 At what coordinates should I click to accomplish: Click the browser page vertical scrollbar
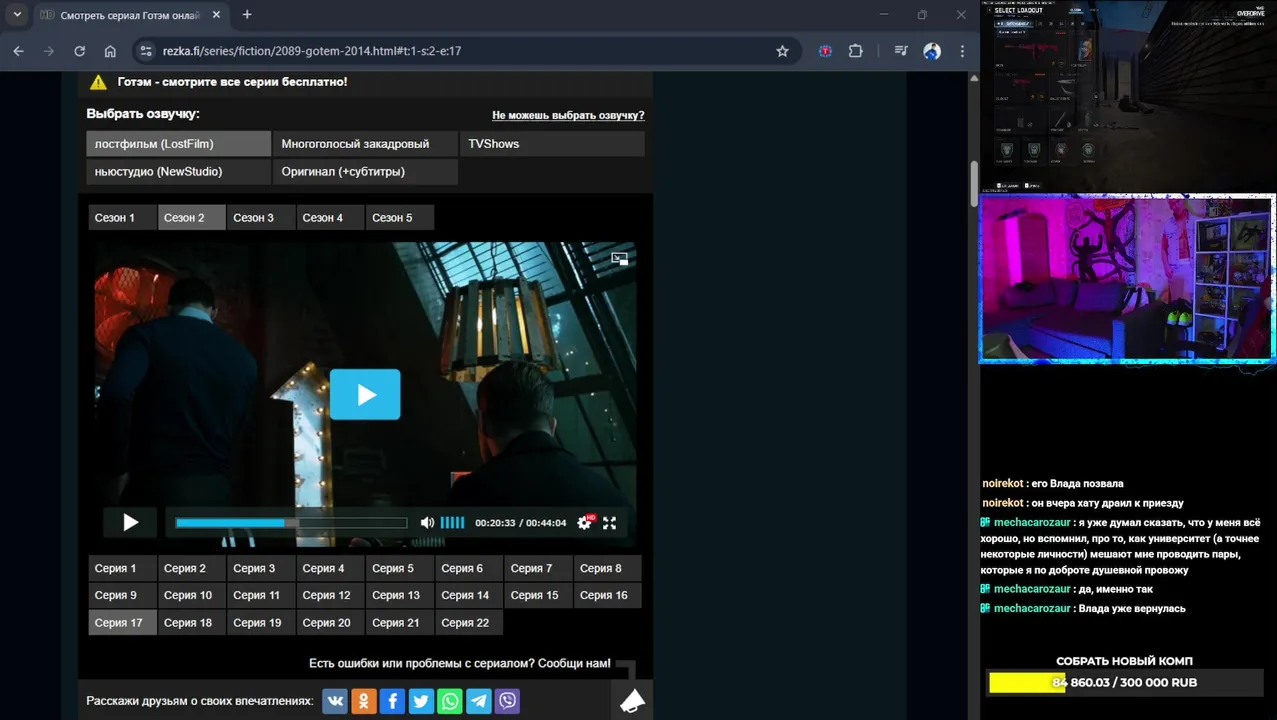[x=974, y=183]
